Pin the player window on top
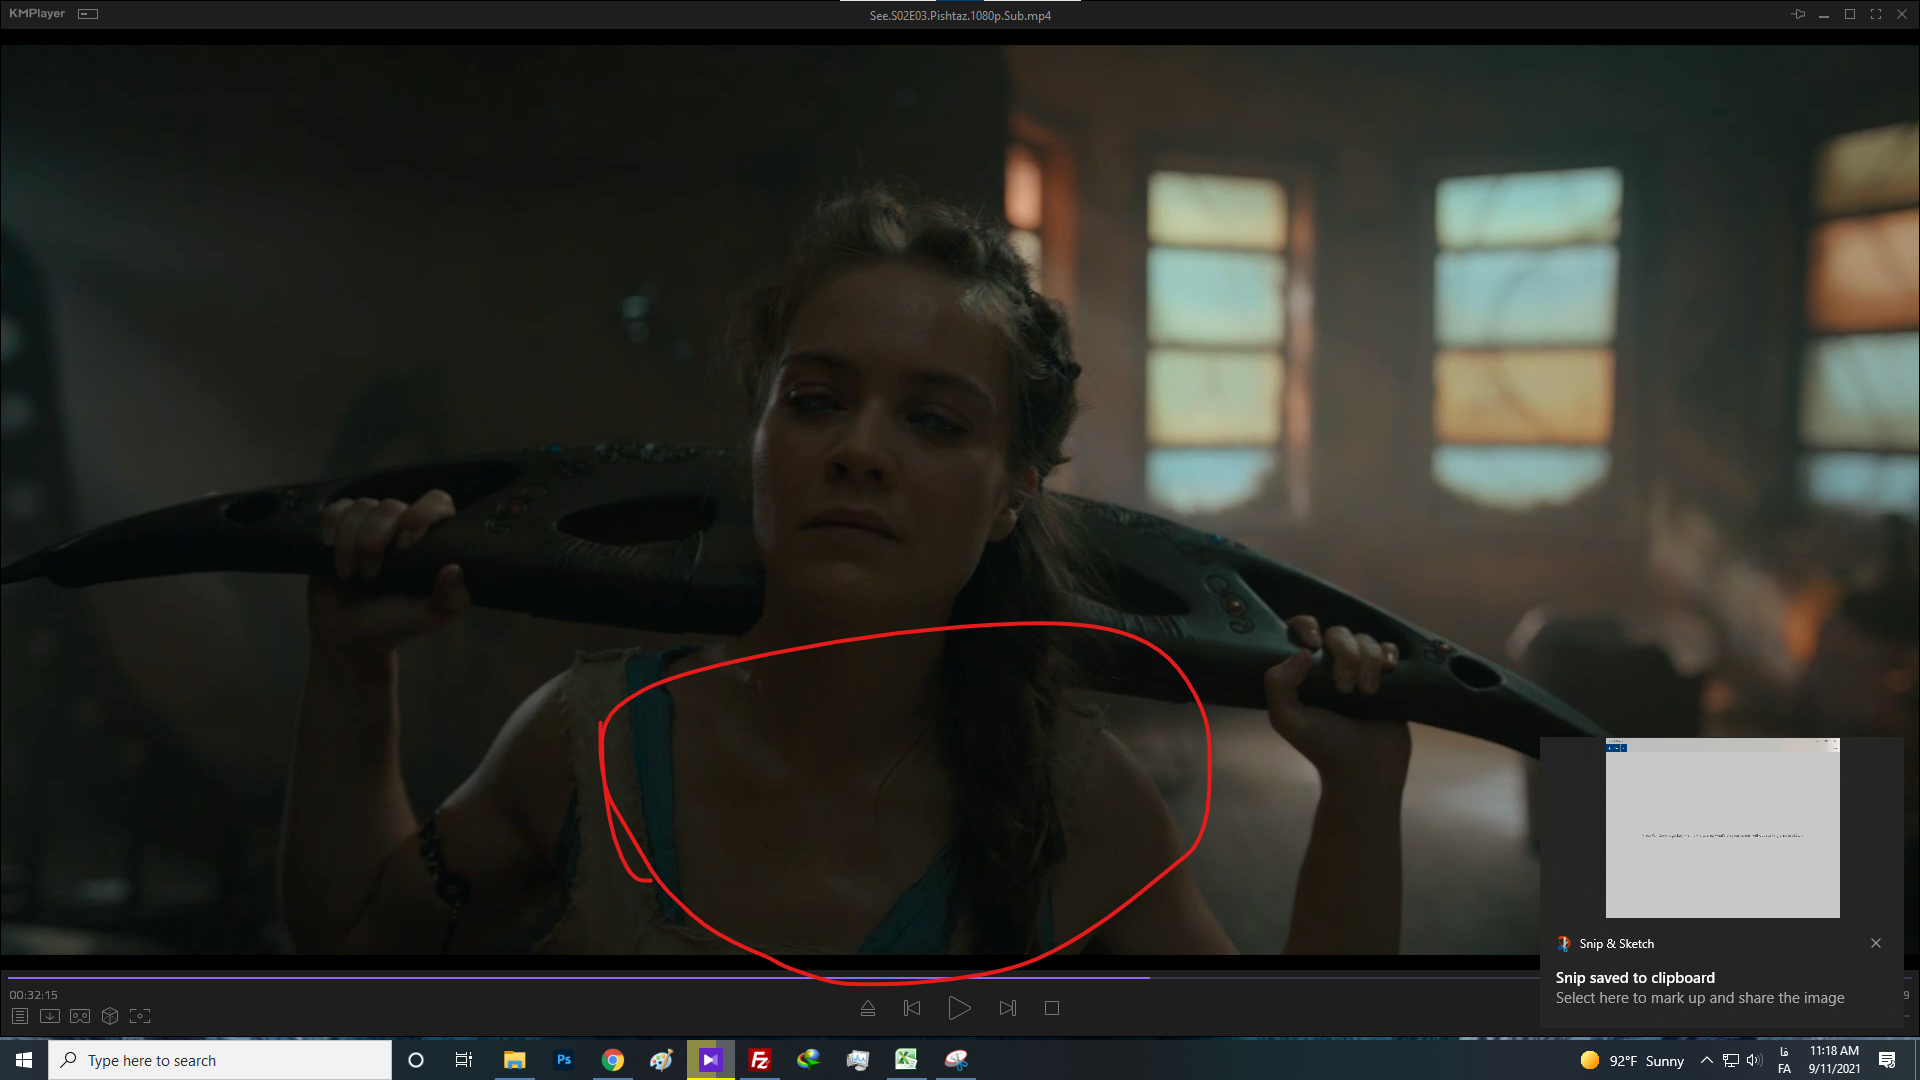Image resolution: width=1920 pixels, height=1080 pixels. [1798, 14]
